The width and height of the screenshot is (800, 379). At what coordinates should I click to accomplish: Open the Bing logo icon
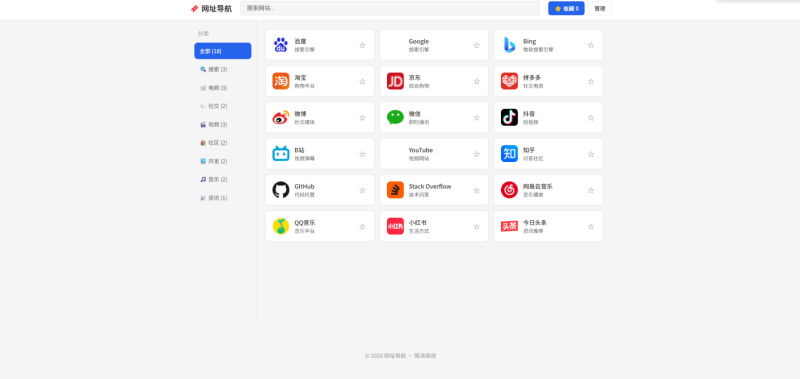point(509,45)
